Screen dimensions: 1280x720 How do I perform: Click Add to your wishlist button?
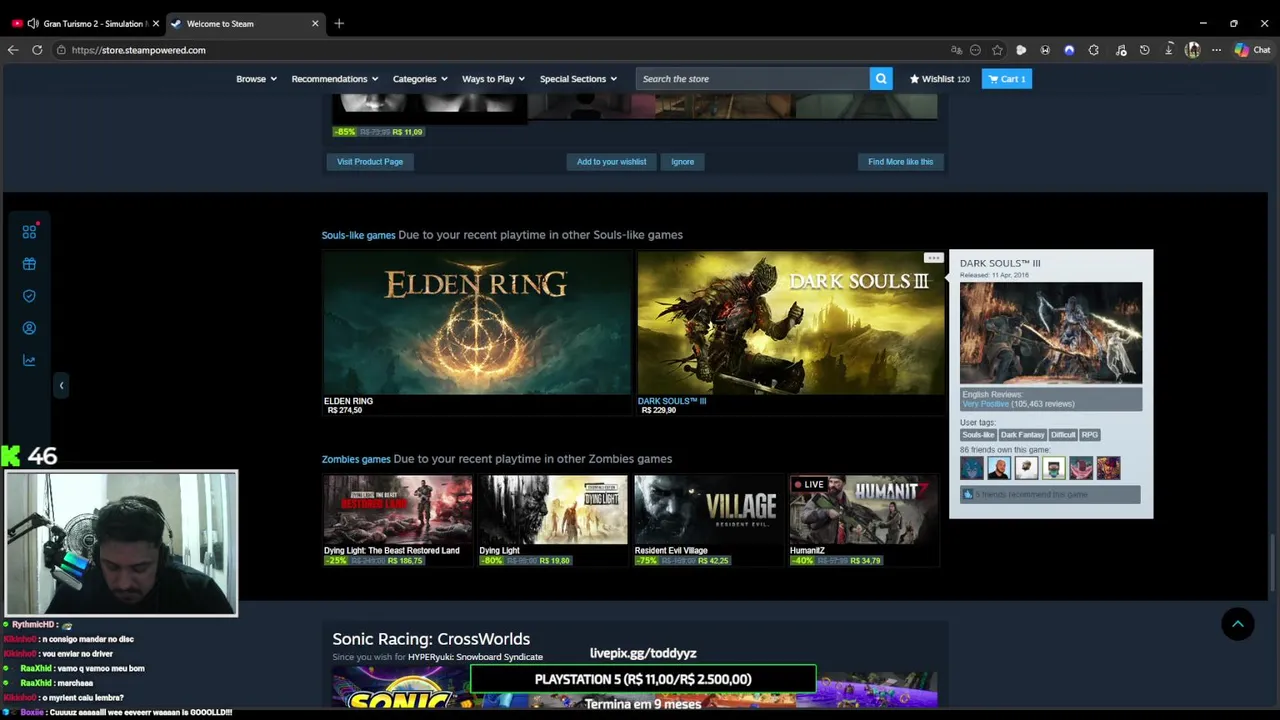coord(611,162)
